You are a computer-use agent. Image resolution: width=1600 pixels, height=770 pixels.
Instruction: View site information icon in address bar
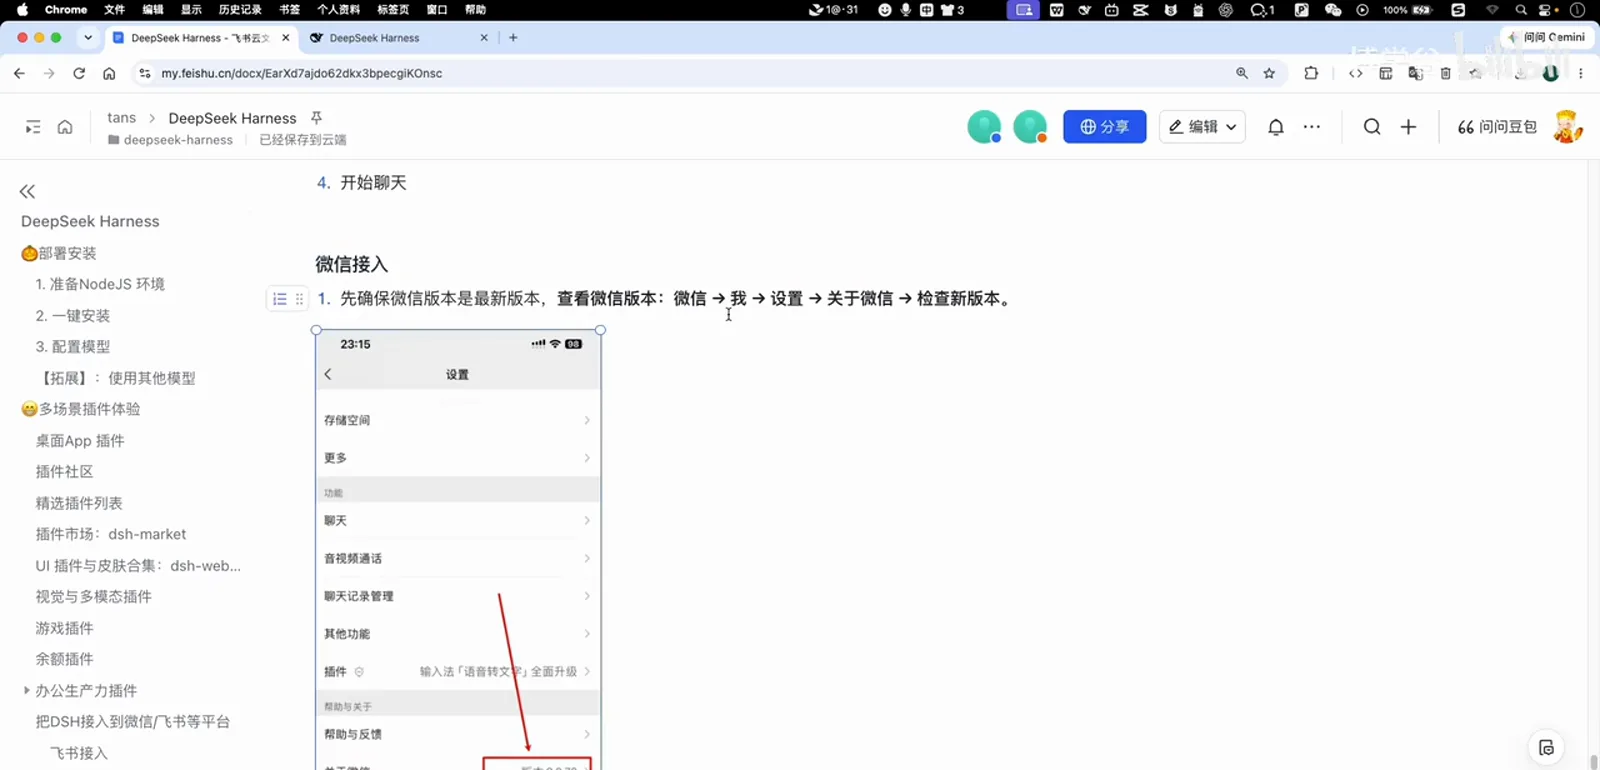pyautogui.click(x=144, y=73)
